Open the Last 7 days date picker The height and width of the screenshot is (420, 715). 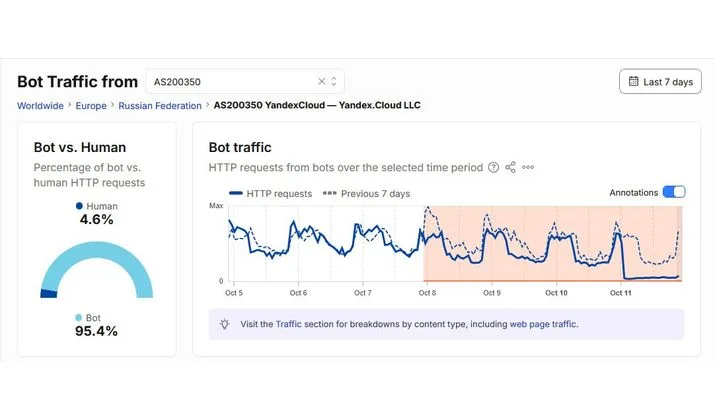pos(660,82)
